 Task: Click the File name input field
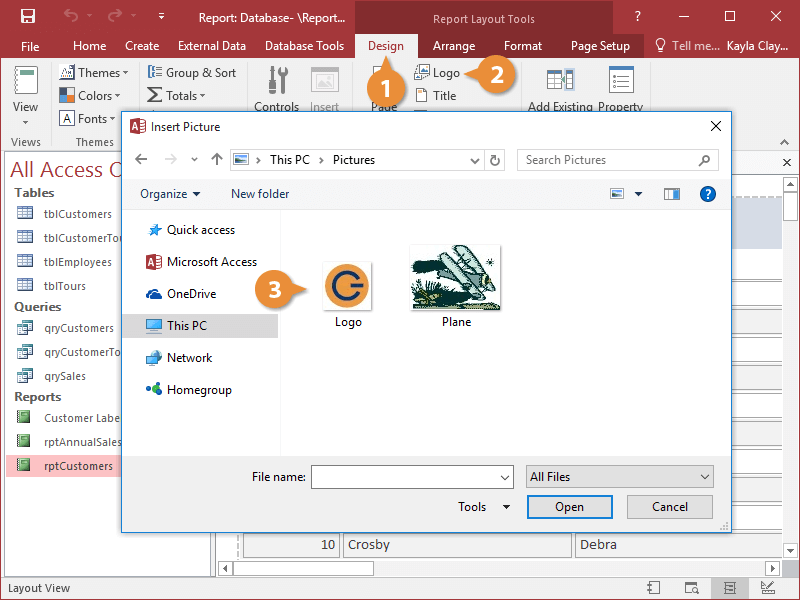[411, 477]
